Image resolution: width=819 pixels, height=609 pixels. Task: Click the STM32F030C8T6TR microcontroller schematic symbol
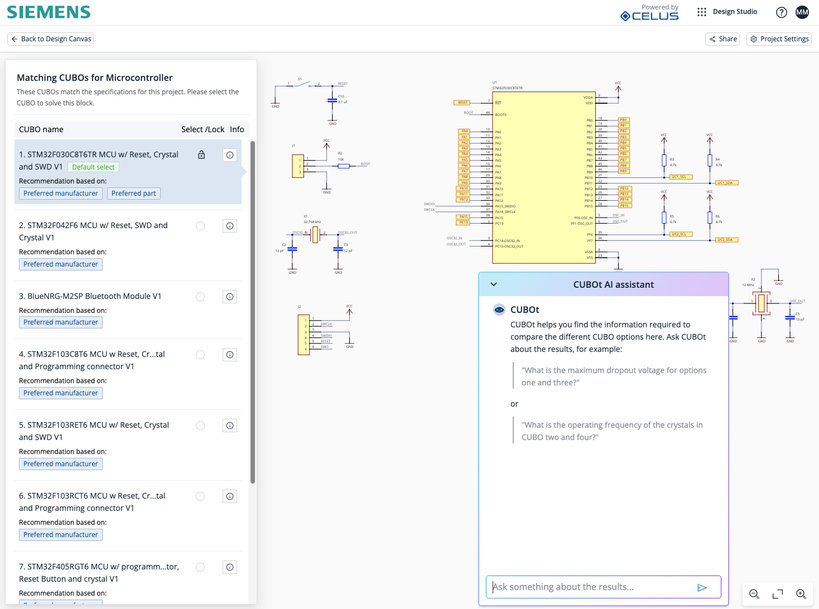[x=544, y=178]
